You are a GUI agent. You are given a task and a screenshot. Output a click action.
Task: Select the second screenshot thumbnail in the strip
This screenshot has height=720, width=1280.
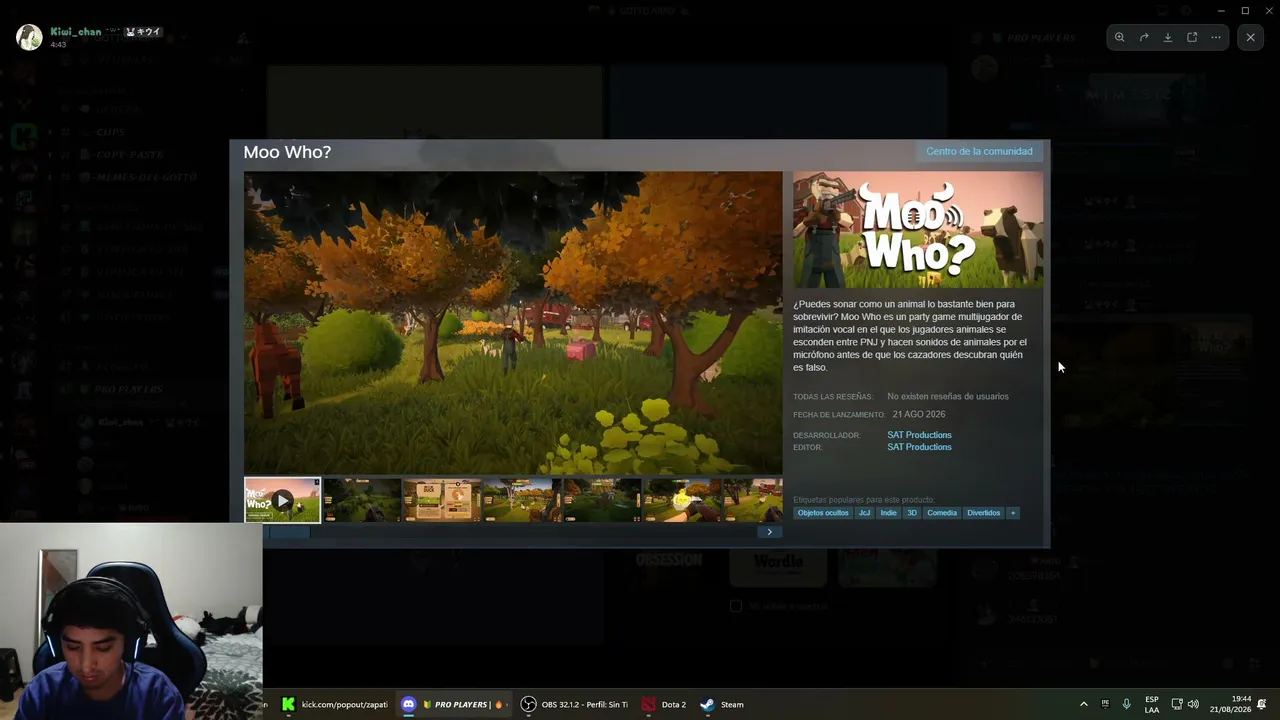pyautogui.click(x=362, y=500)
